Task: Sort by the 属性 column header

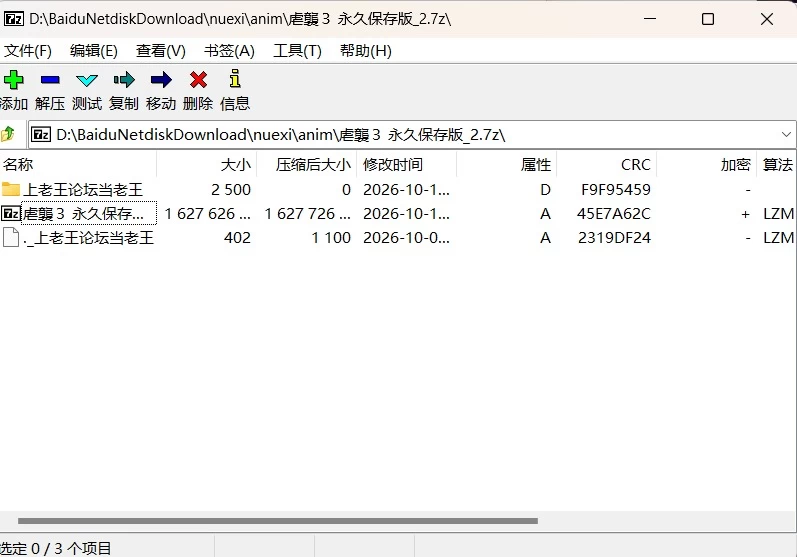Action: click(506, 164)
